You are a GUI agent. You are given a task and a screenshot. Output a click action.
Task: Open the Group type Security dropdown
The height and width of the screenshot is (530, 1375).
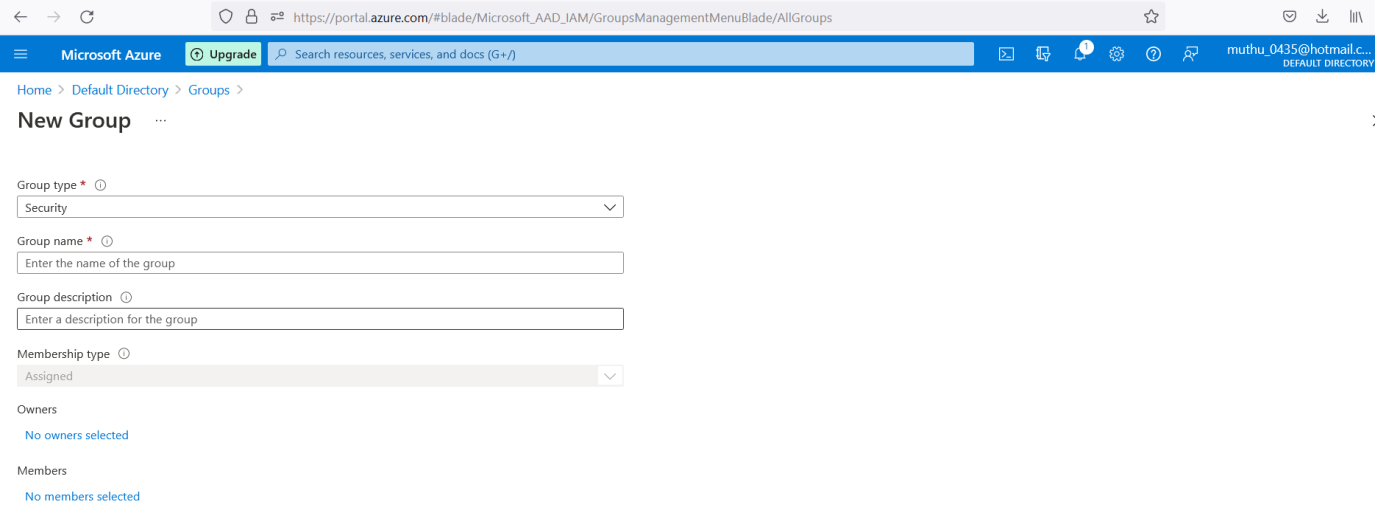[x=320, y=207]
